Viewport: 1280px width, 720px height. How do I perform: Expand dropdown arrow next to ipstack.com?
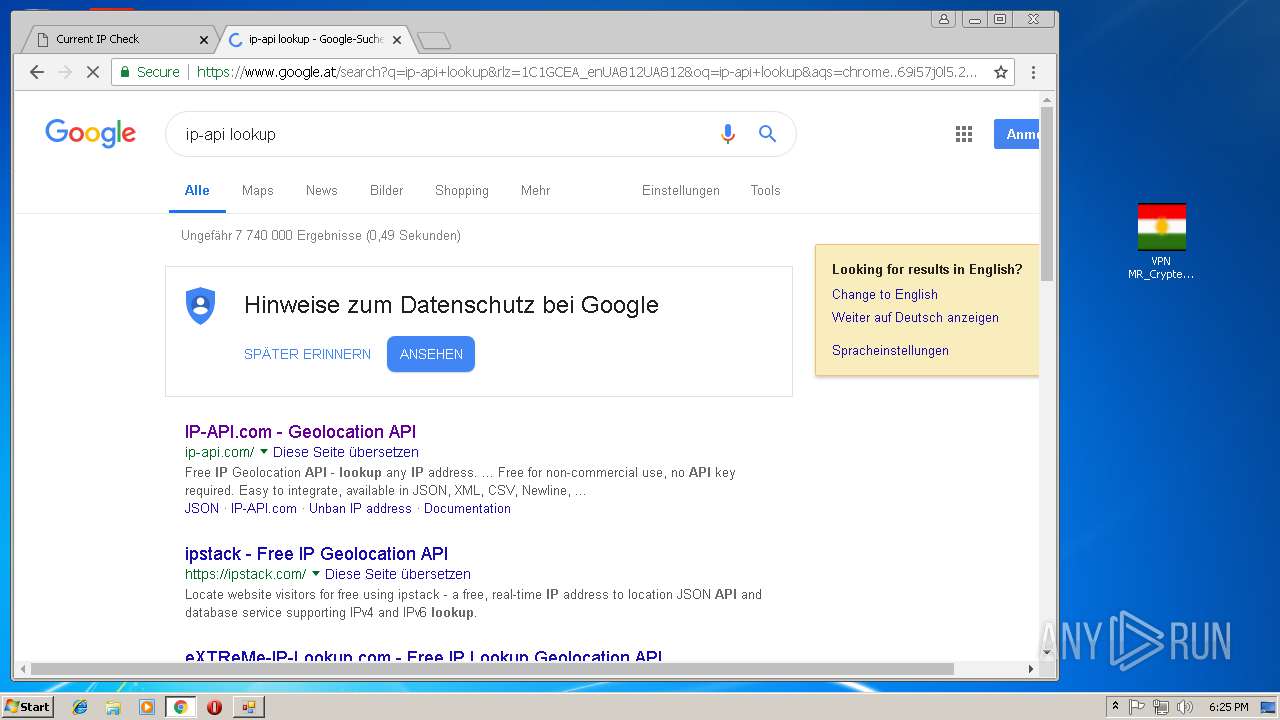pos(315,574)
